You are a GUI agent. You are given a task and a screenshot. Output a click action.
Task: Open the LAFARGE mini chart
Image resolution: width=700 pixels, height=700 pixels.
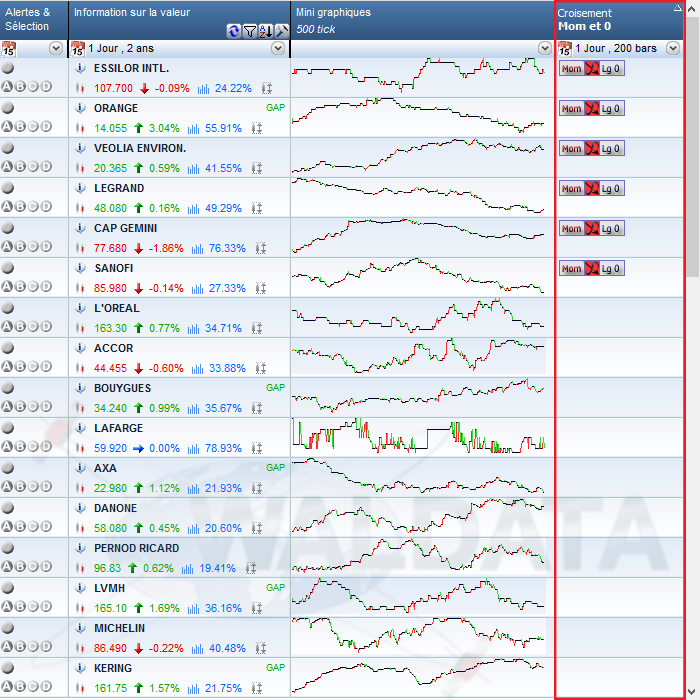pyautogui.click(x=418, y=436)
